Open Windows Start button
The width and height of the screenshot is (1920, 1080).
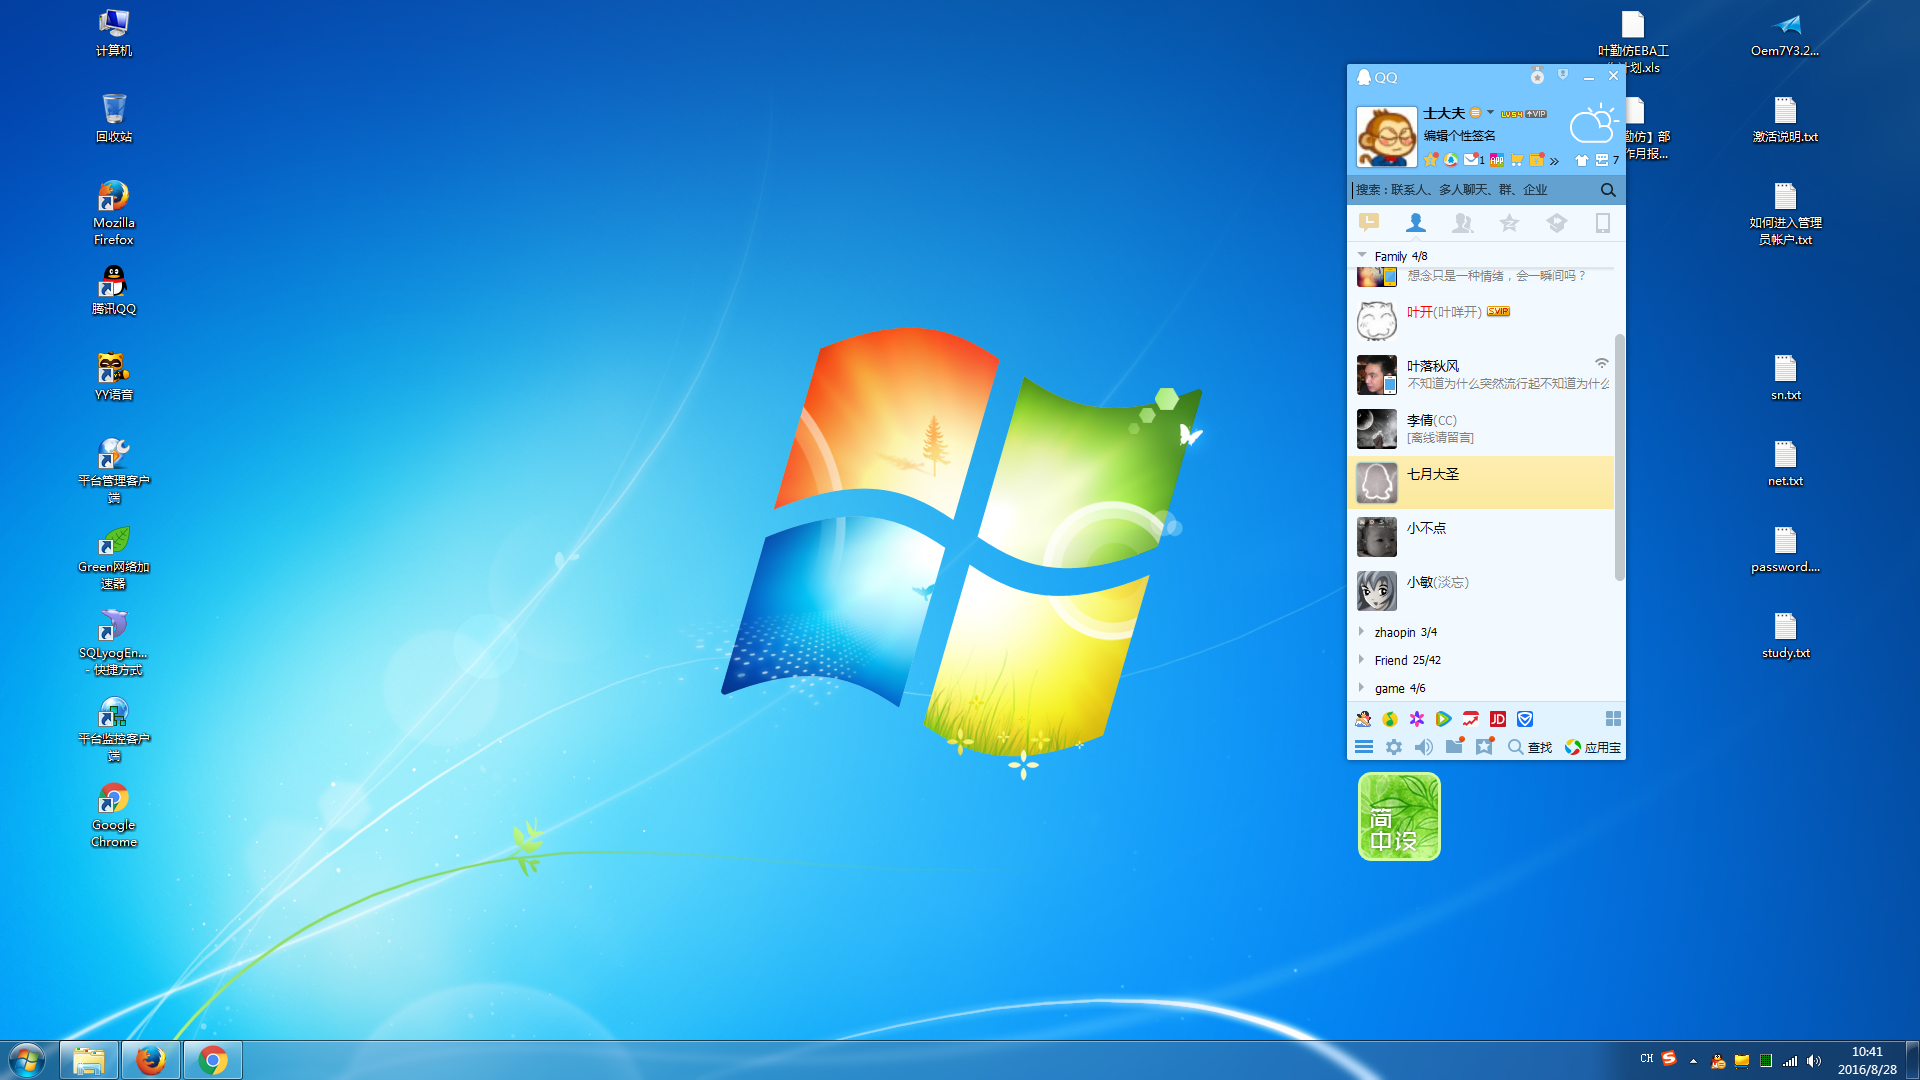point(27,1060)
